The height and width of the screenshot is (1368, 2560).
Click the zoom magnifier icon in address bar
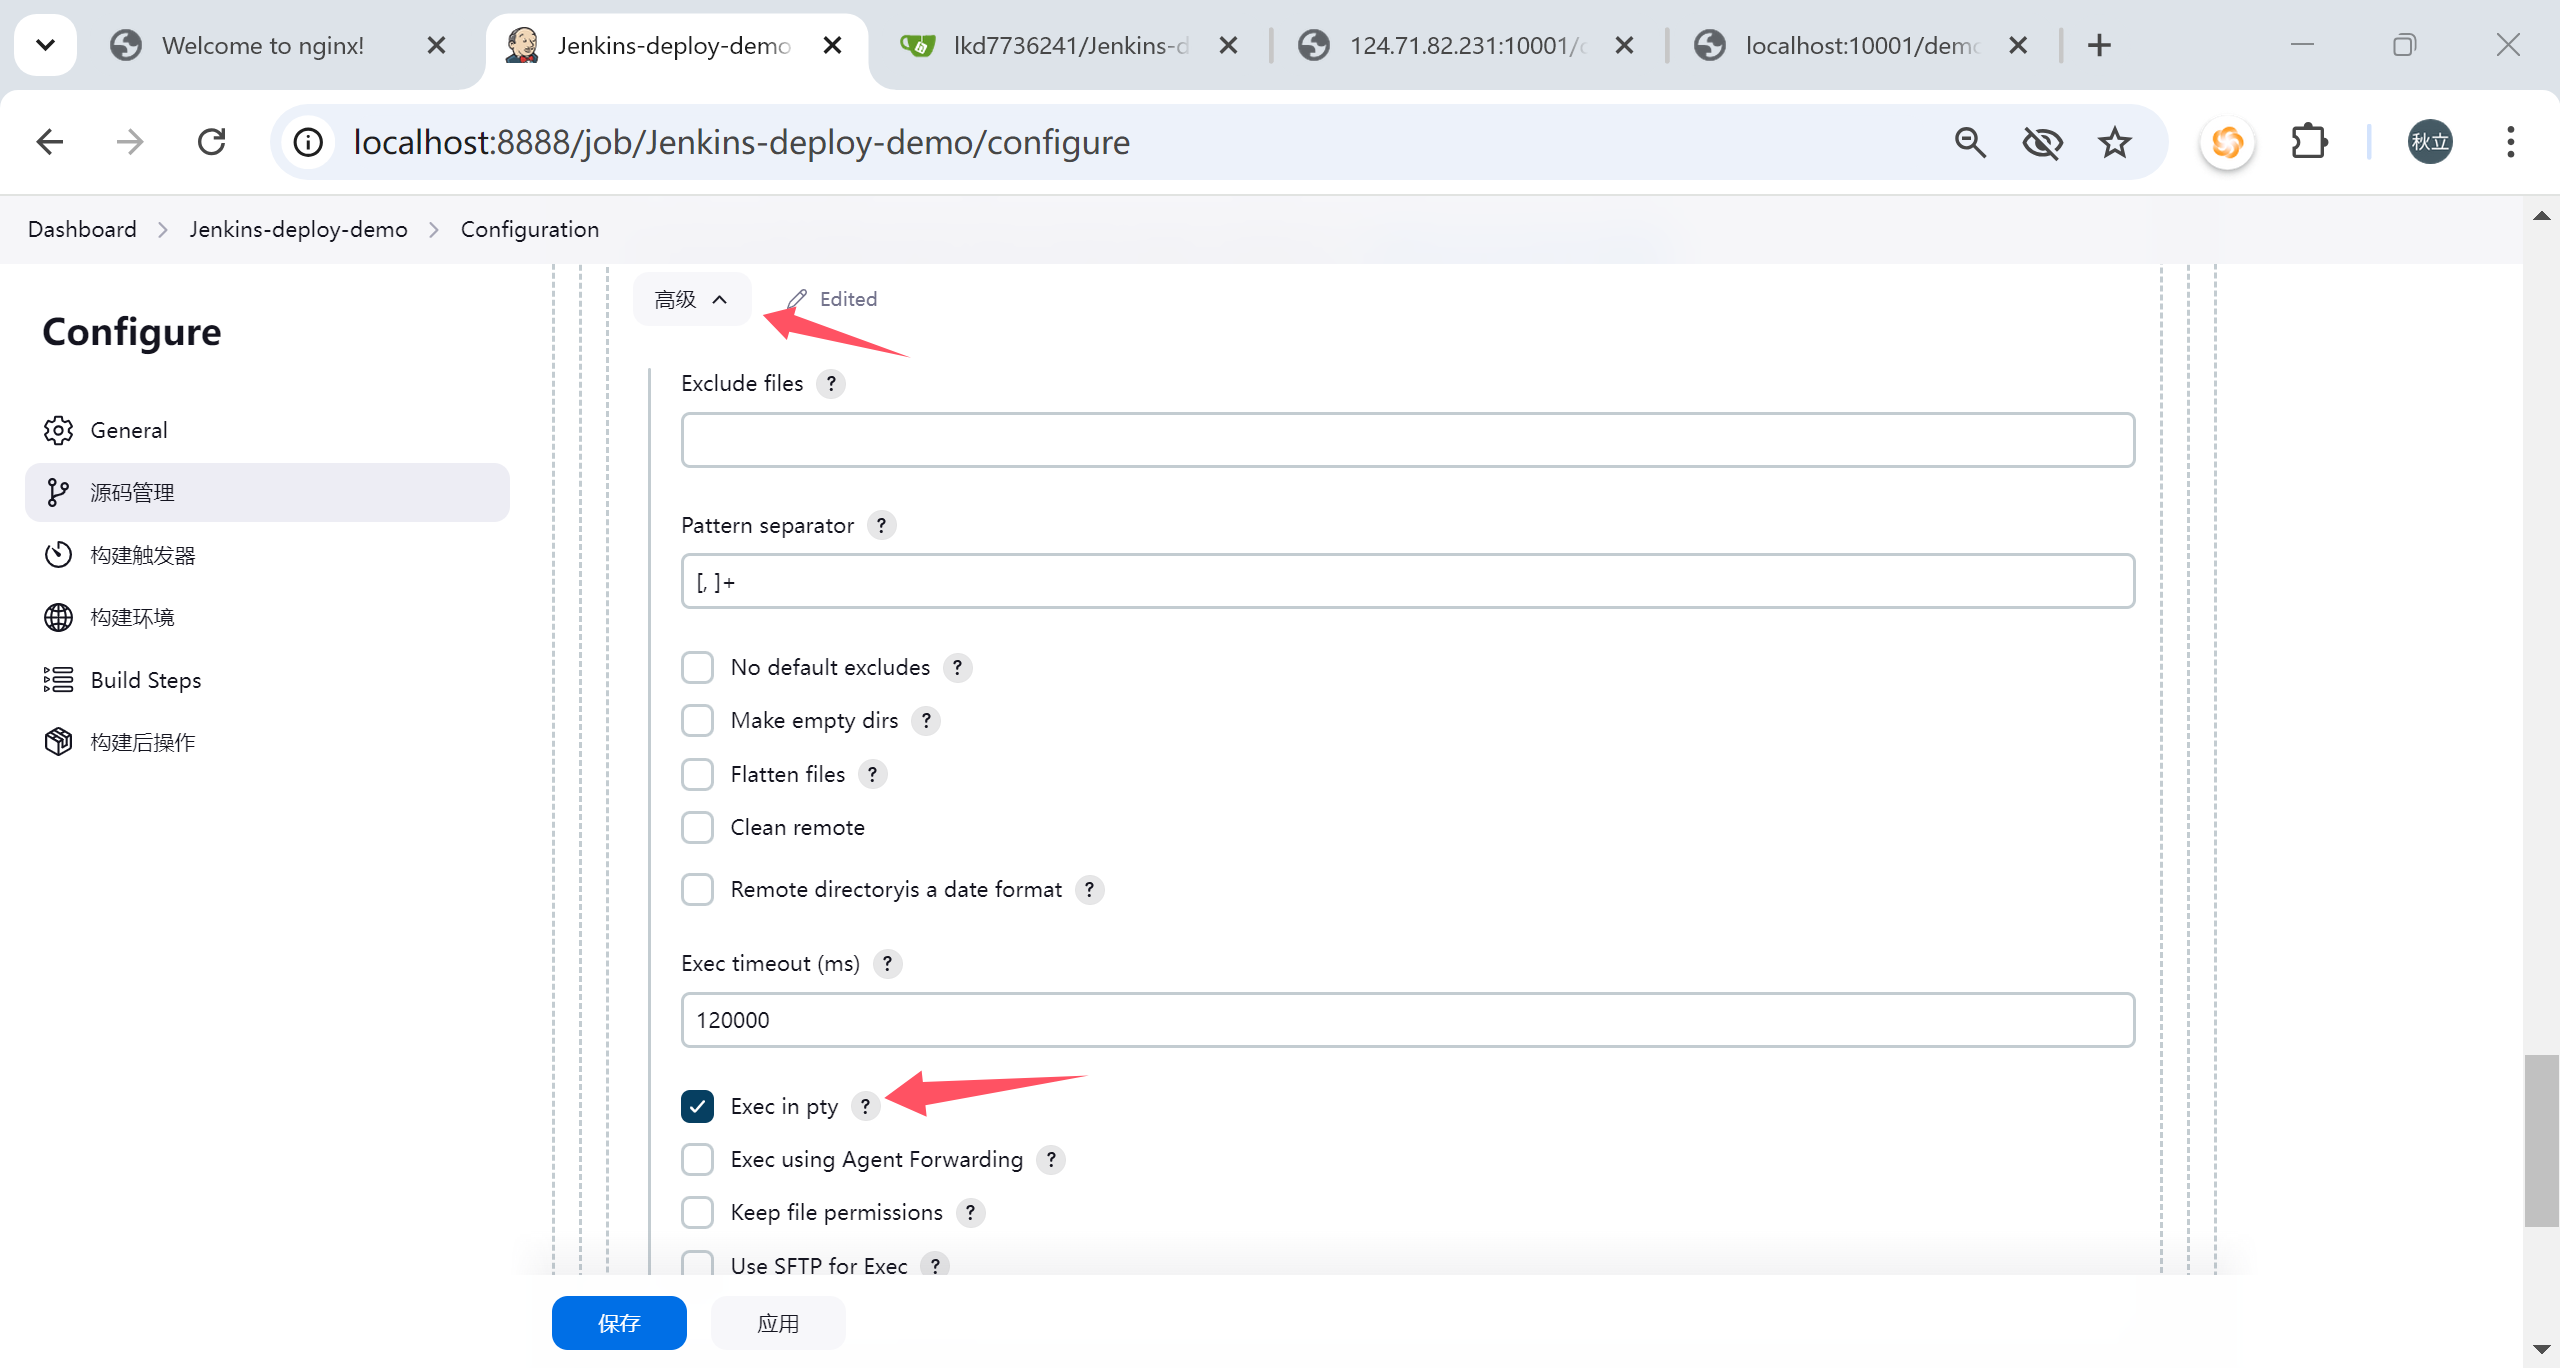click(1969, 142)
